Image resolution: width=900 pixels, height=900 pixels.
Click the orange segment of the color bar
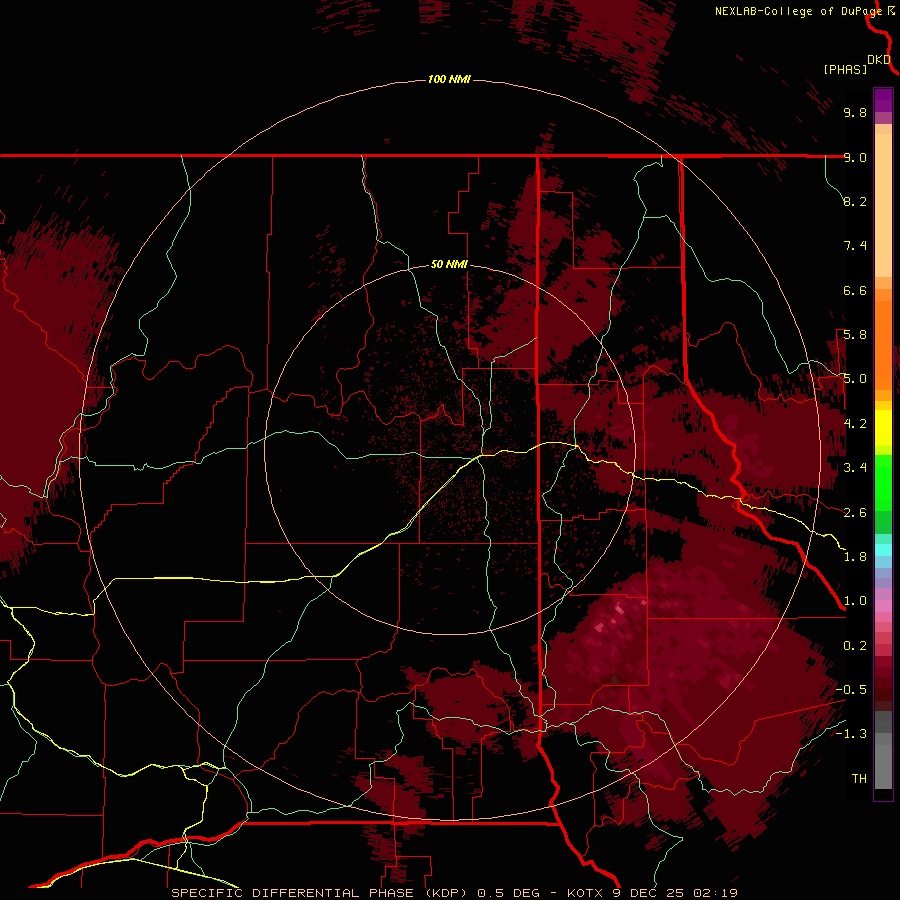(883, 344)
